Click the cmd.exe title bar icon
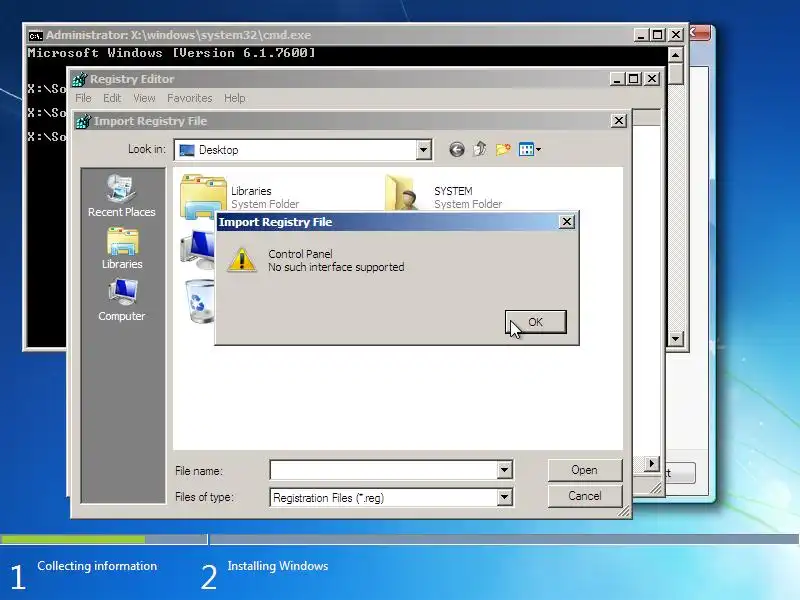The width and height of the screenshot is (800, 600). tap(35, 35)
